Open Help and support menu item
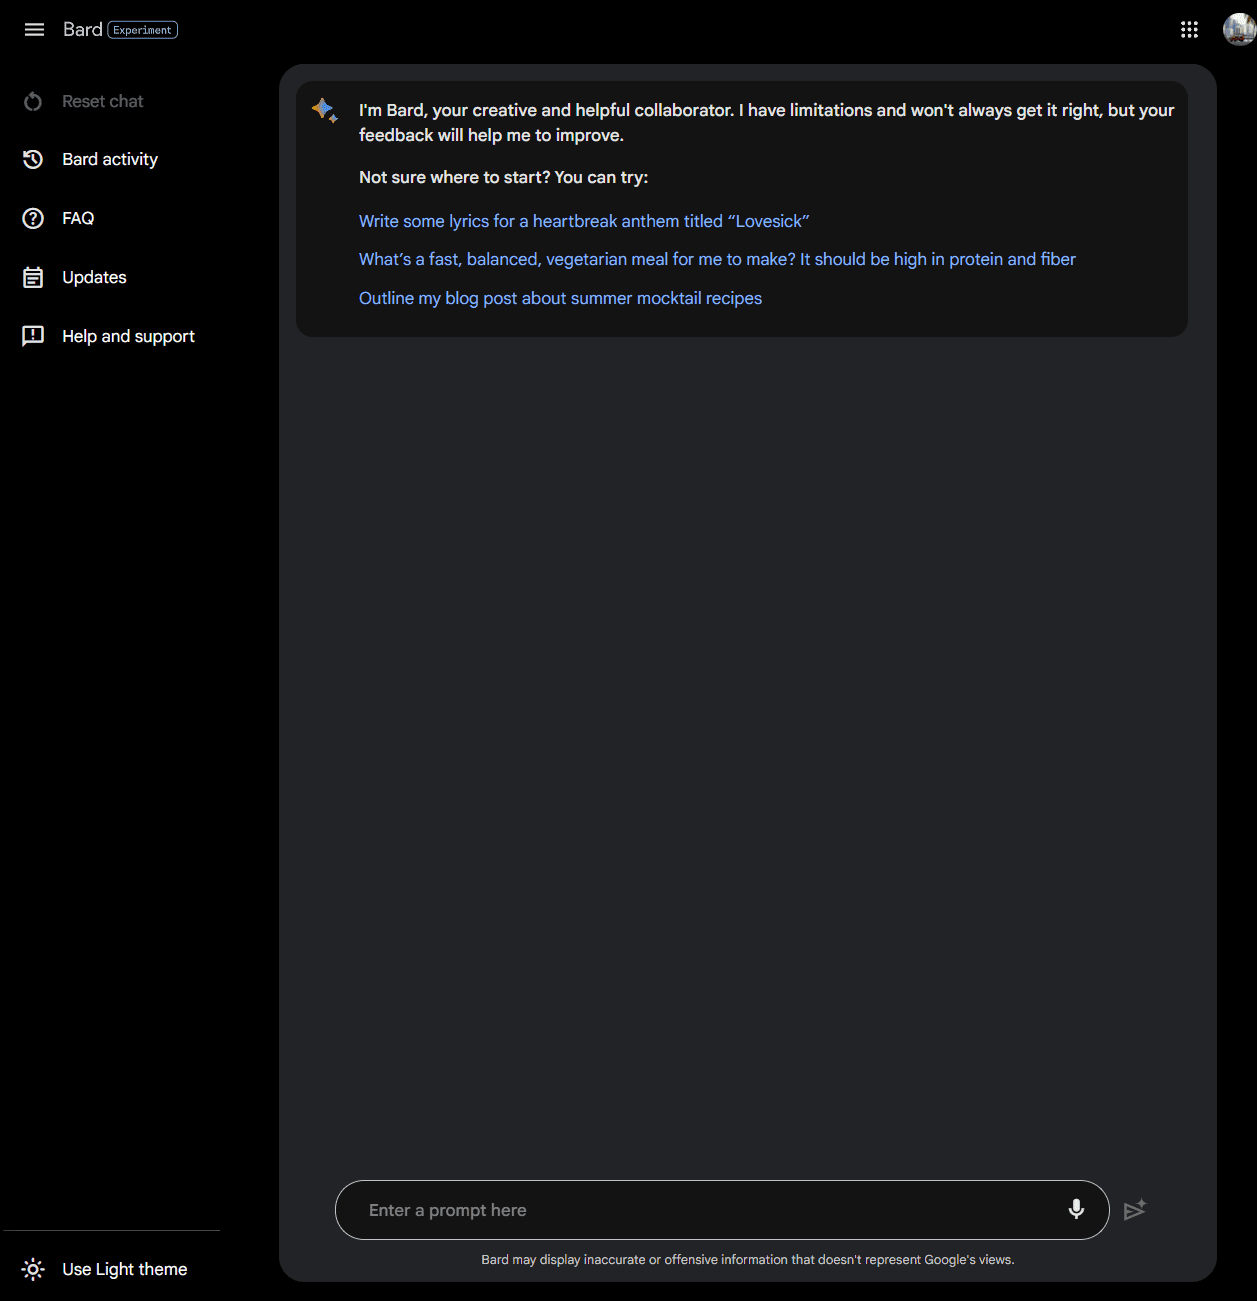 128,337
